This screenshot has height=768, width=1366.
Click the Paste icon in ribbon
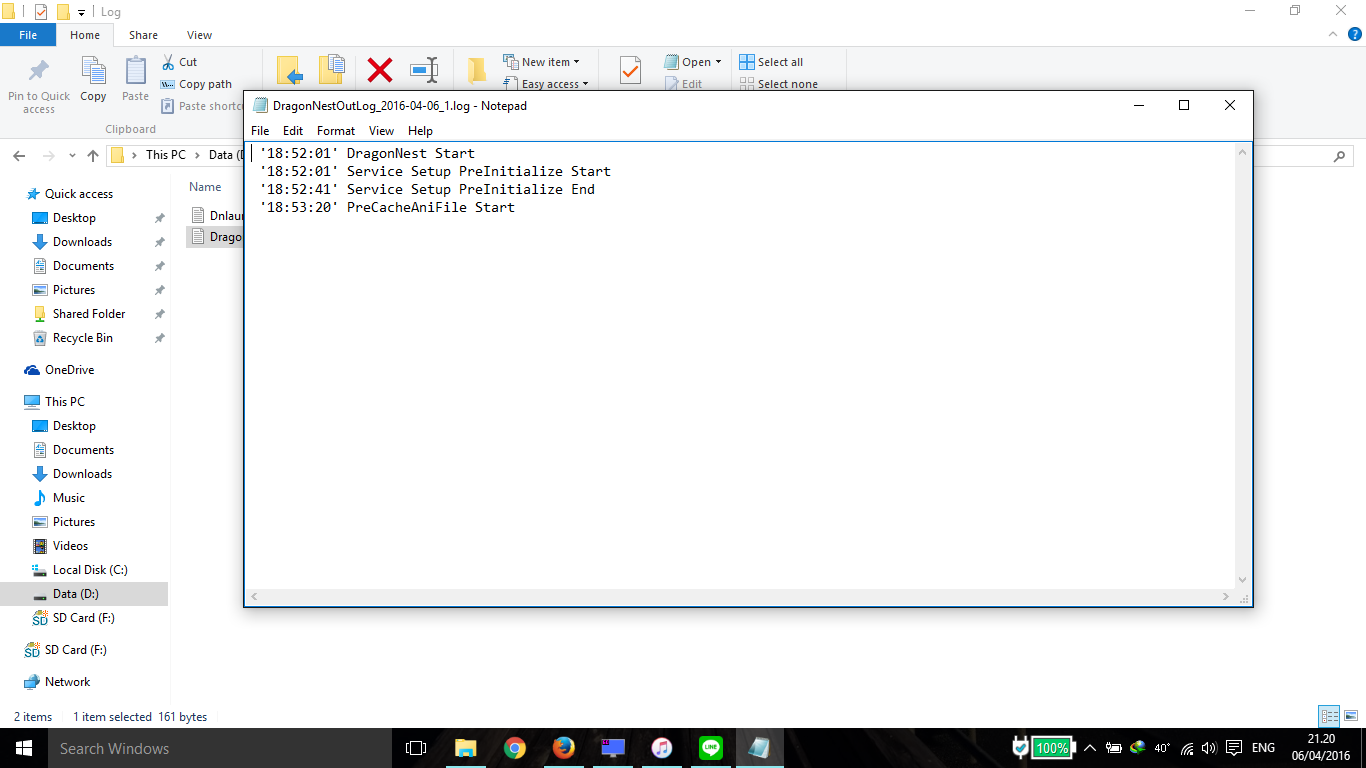pos(136,71)
